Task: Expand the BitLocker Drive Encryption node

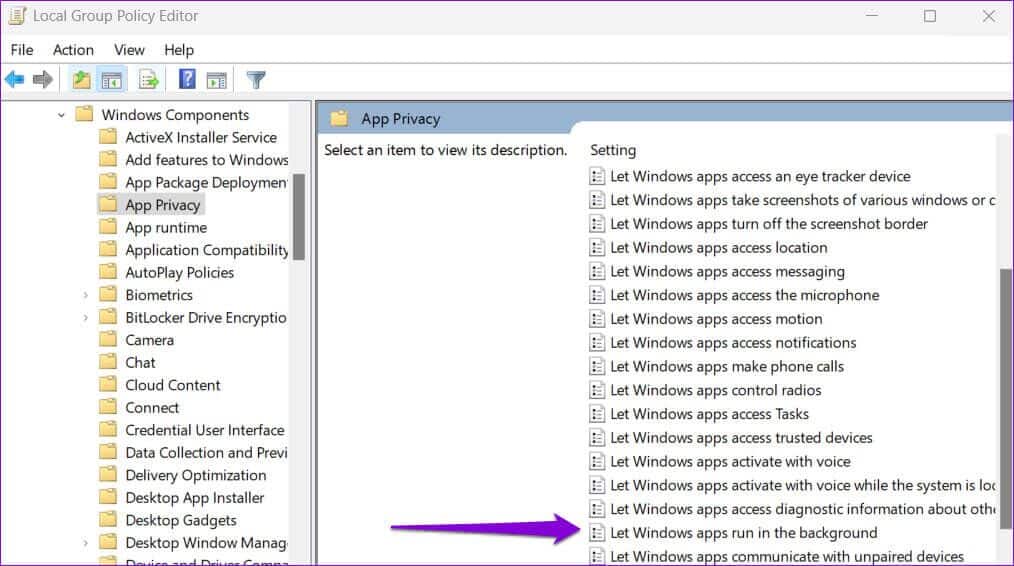Action: click(86, 318)
